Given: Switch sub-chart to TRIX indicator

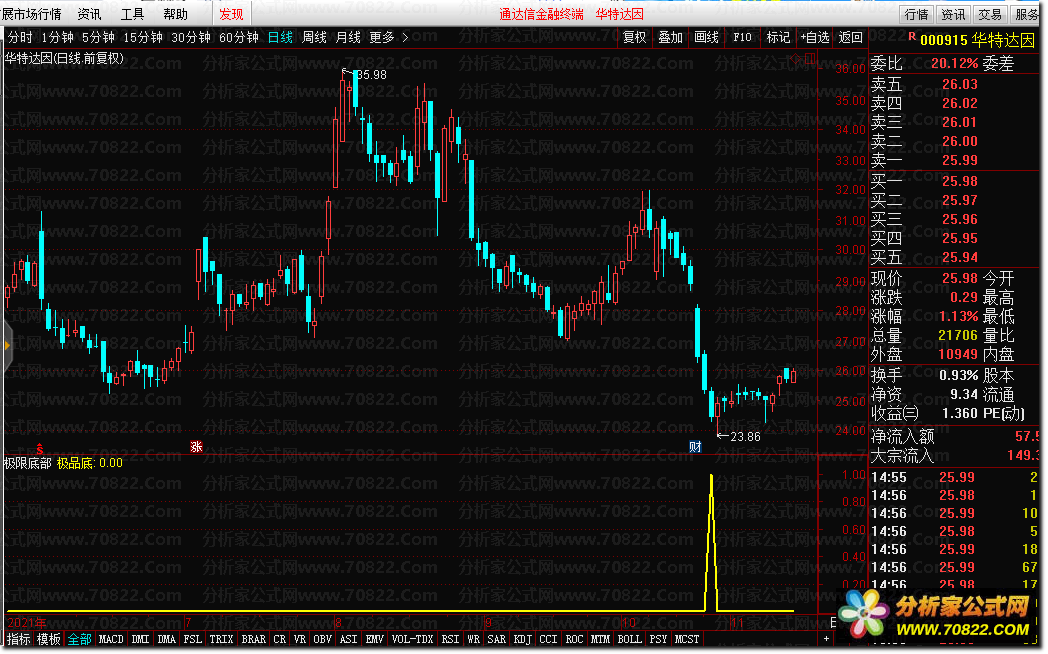Looking at the screenshot, I should [x=221, y=639].
